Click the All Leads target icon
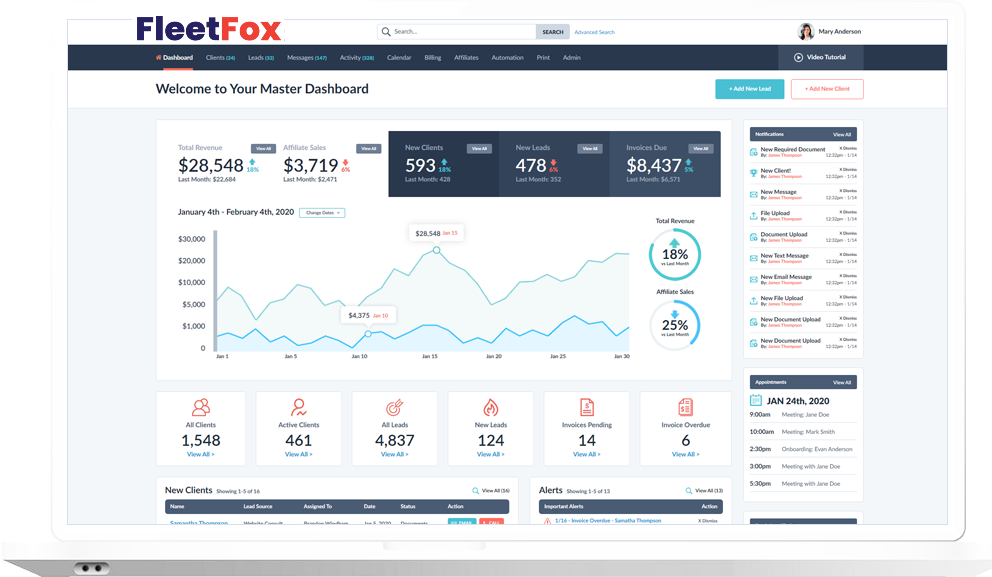Viewport: 992px width, 577px height. [x=395, y=407]
